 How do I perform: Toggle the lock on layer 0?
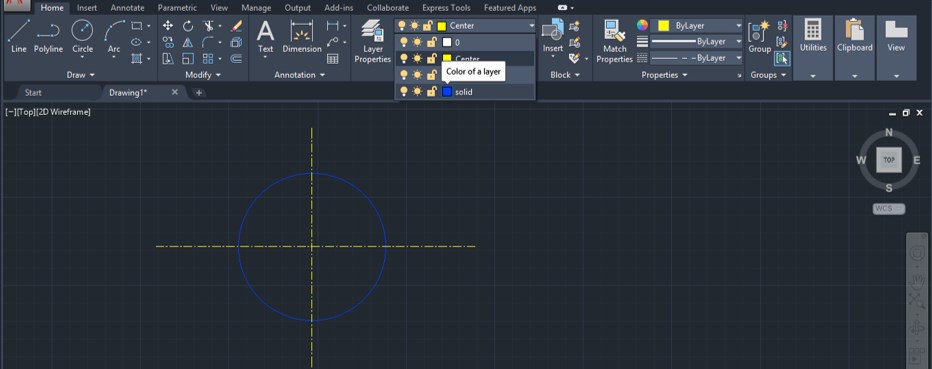(431, 42)
